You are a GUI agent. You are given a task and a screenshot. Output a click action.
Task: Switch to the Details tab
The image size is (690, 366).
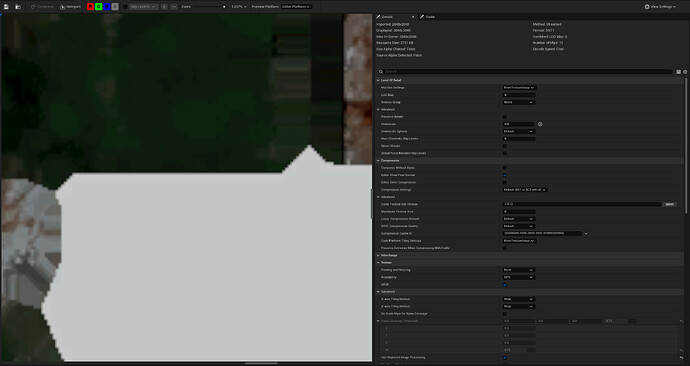[387, 17]
